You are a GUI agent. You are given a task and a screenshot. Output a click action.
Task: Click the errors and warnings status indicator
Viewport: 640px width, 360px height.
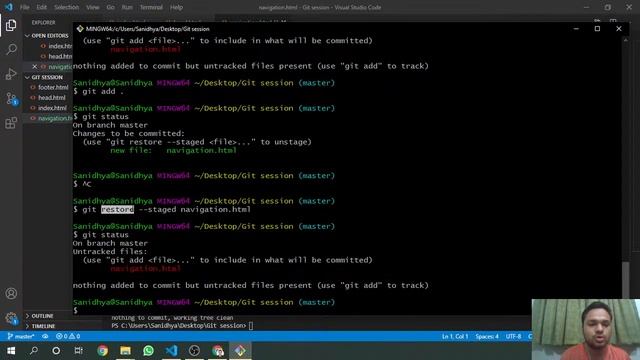pyautogui.click(x=68, y=336)
